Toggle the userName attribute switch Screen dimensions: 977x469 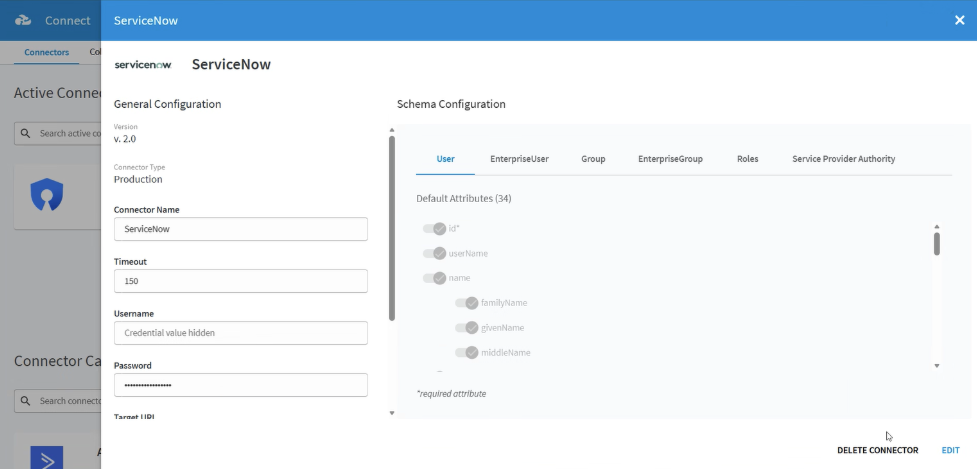click(x=434, y=253)
